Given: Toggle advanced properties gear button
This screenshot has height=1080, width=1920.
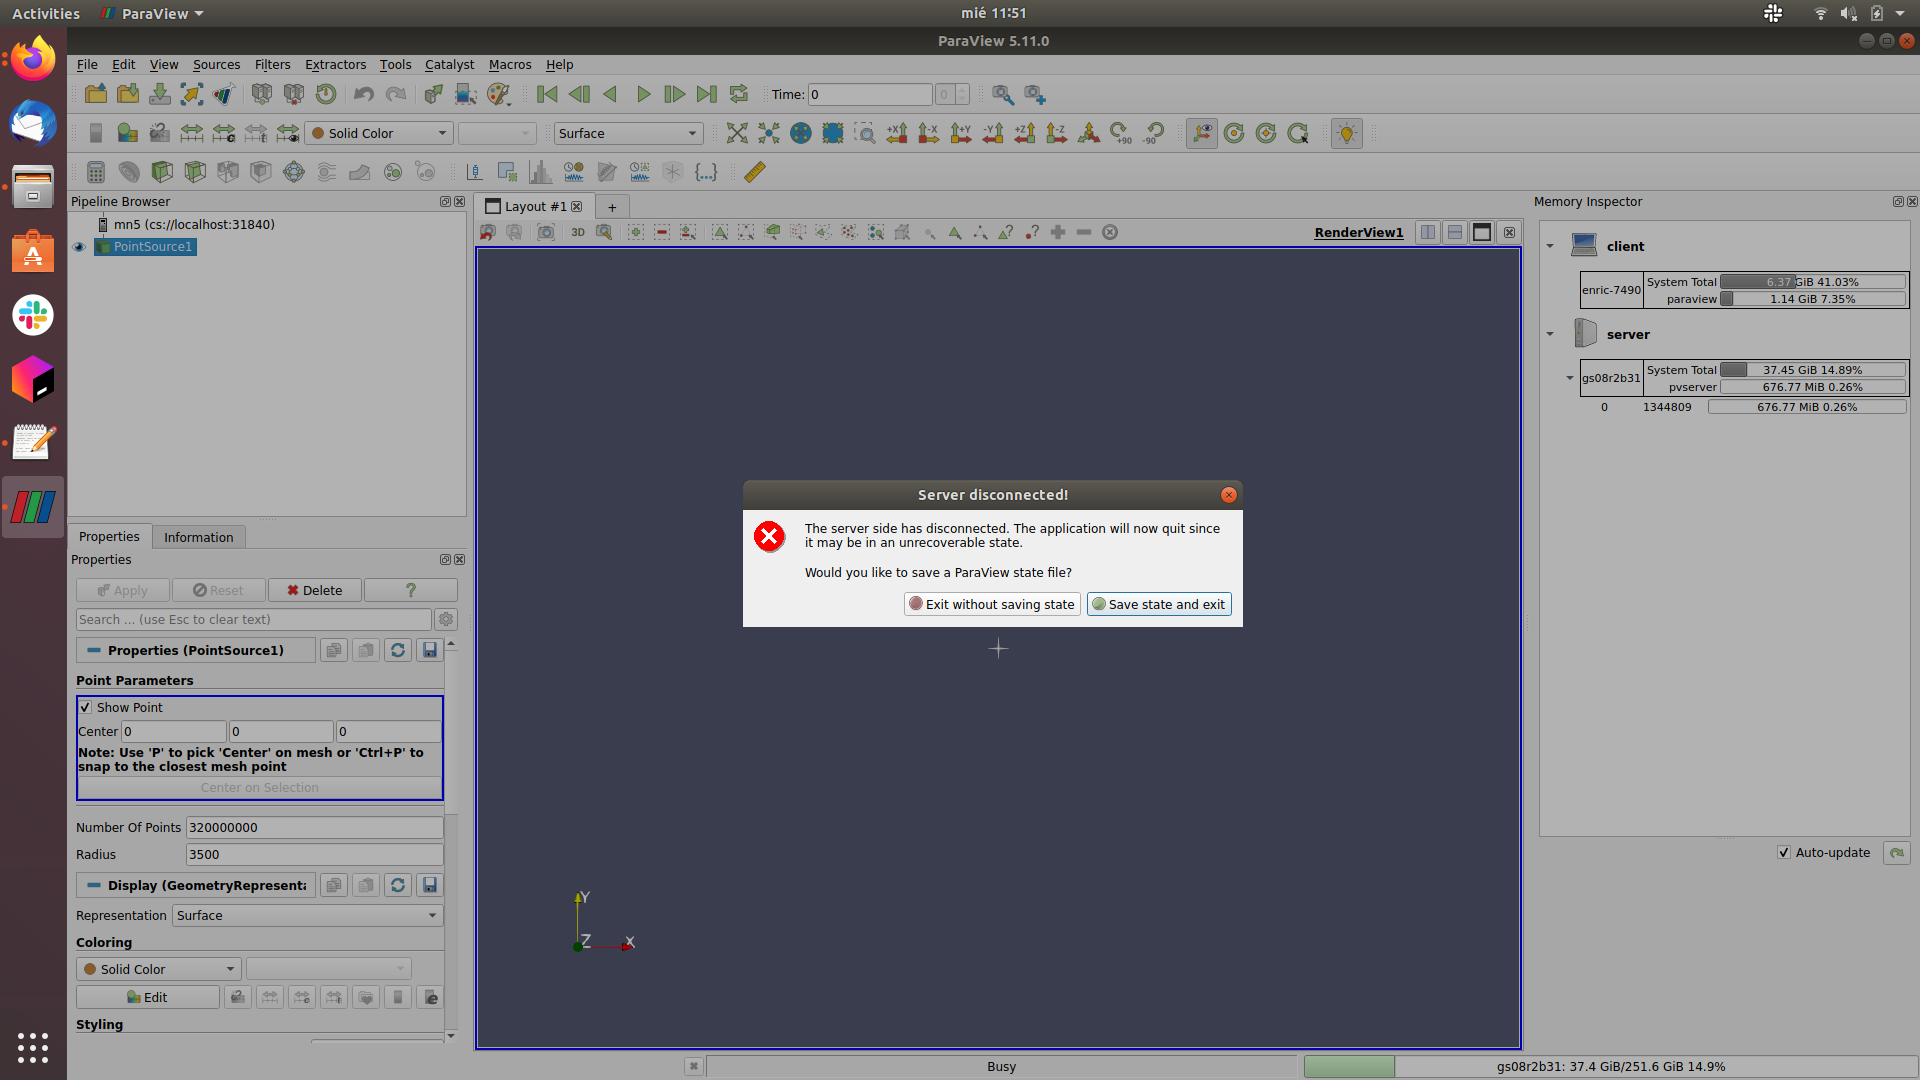Looking at the screenshot, I should click(x=446, y=619).
